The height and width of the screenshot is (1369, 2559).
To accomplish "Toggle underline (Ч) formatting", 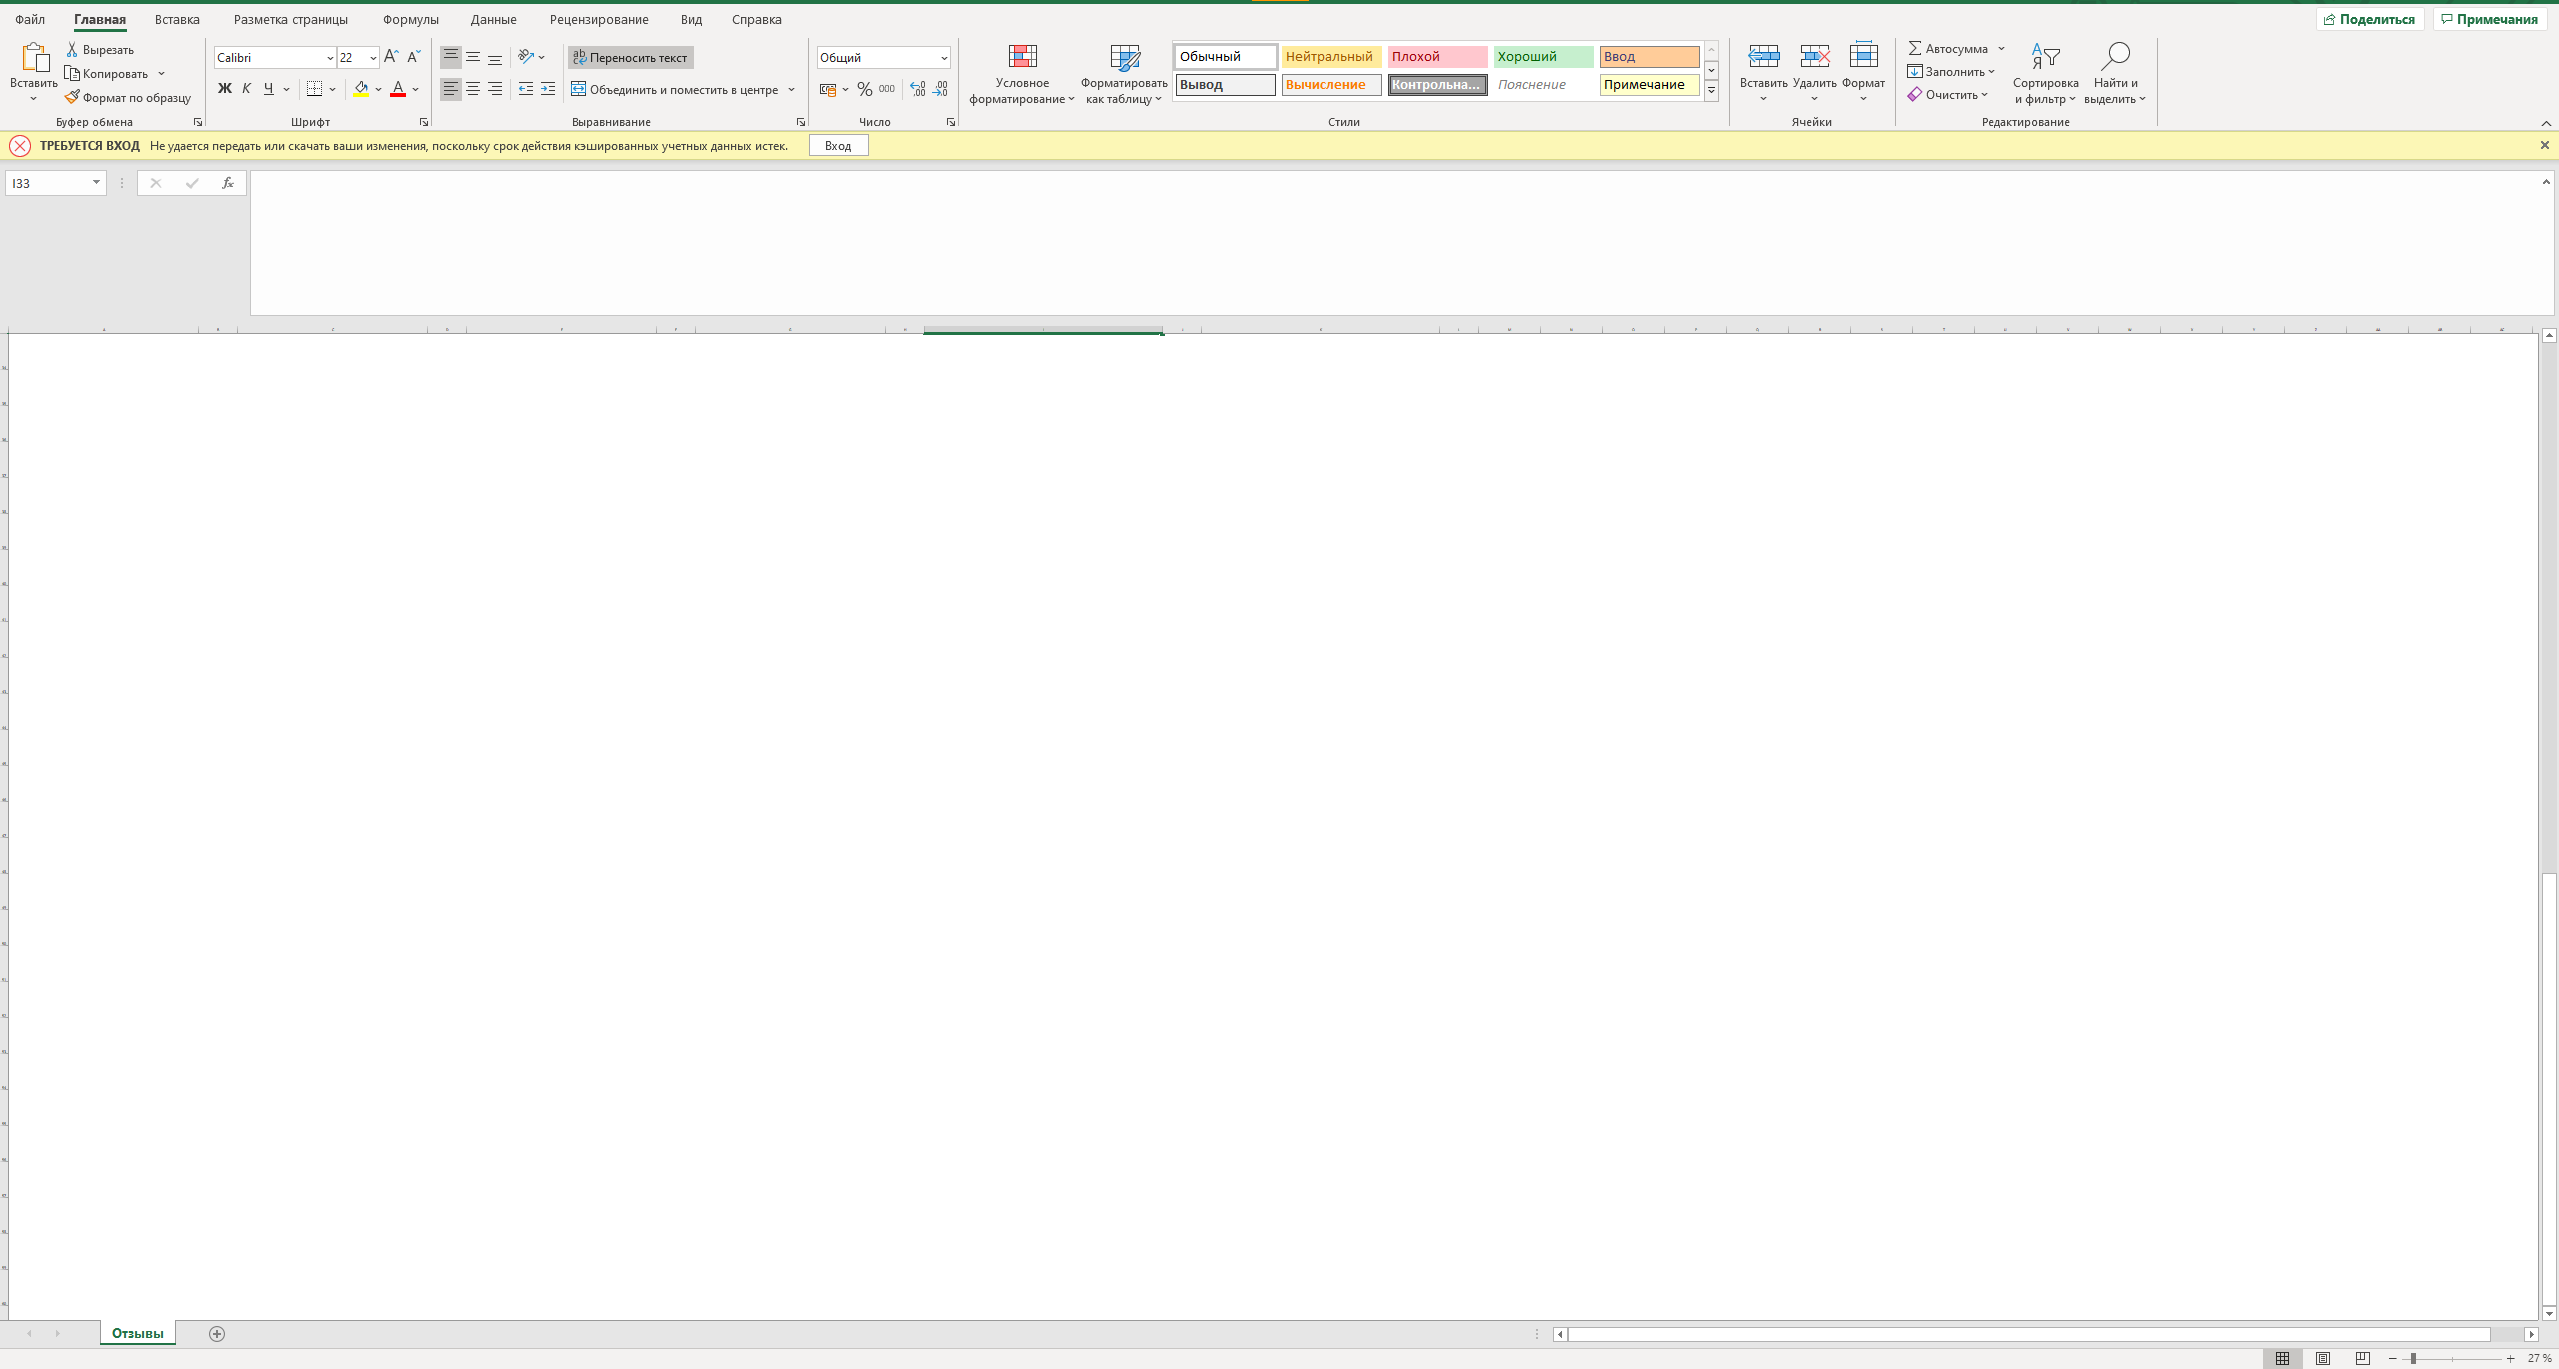I will point(268,89).
